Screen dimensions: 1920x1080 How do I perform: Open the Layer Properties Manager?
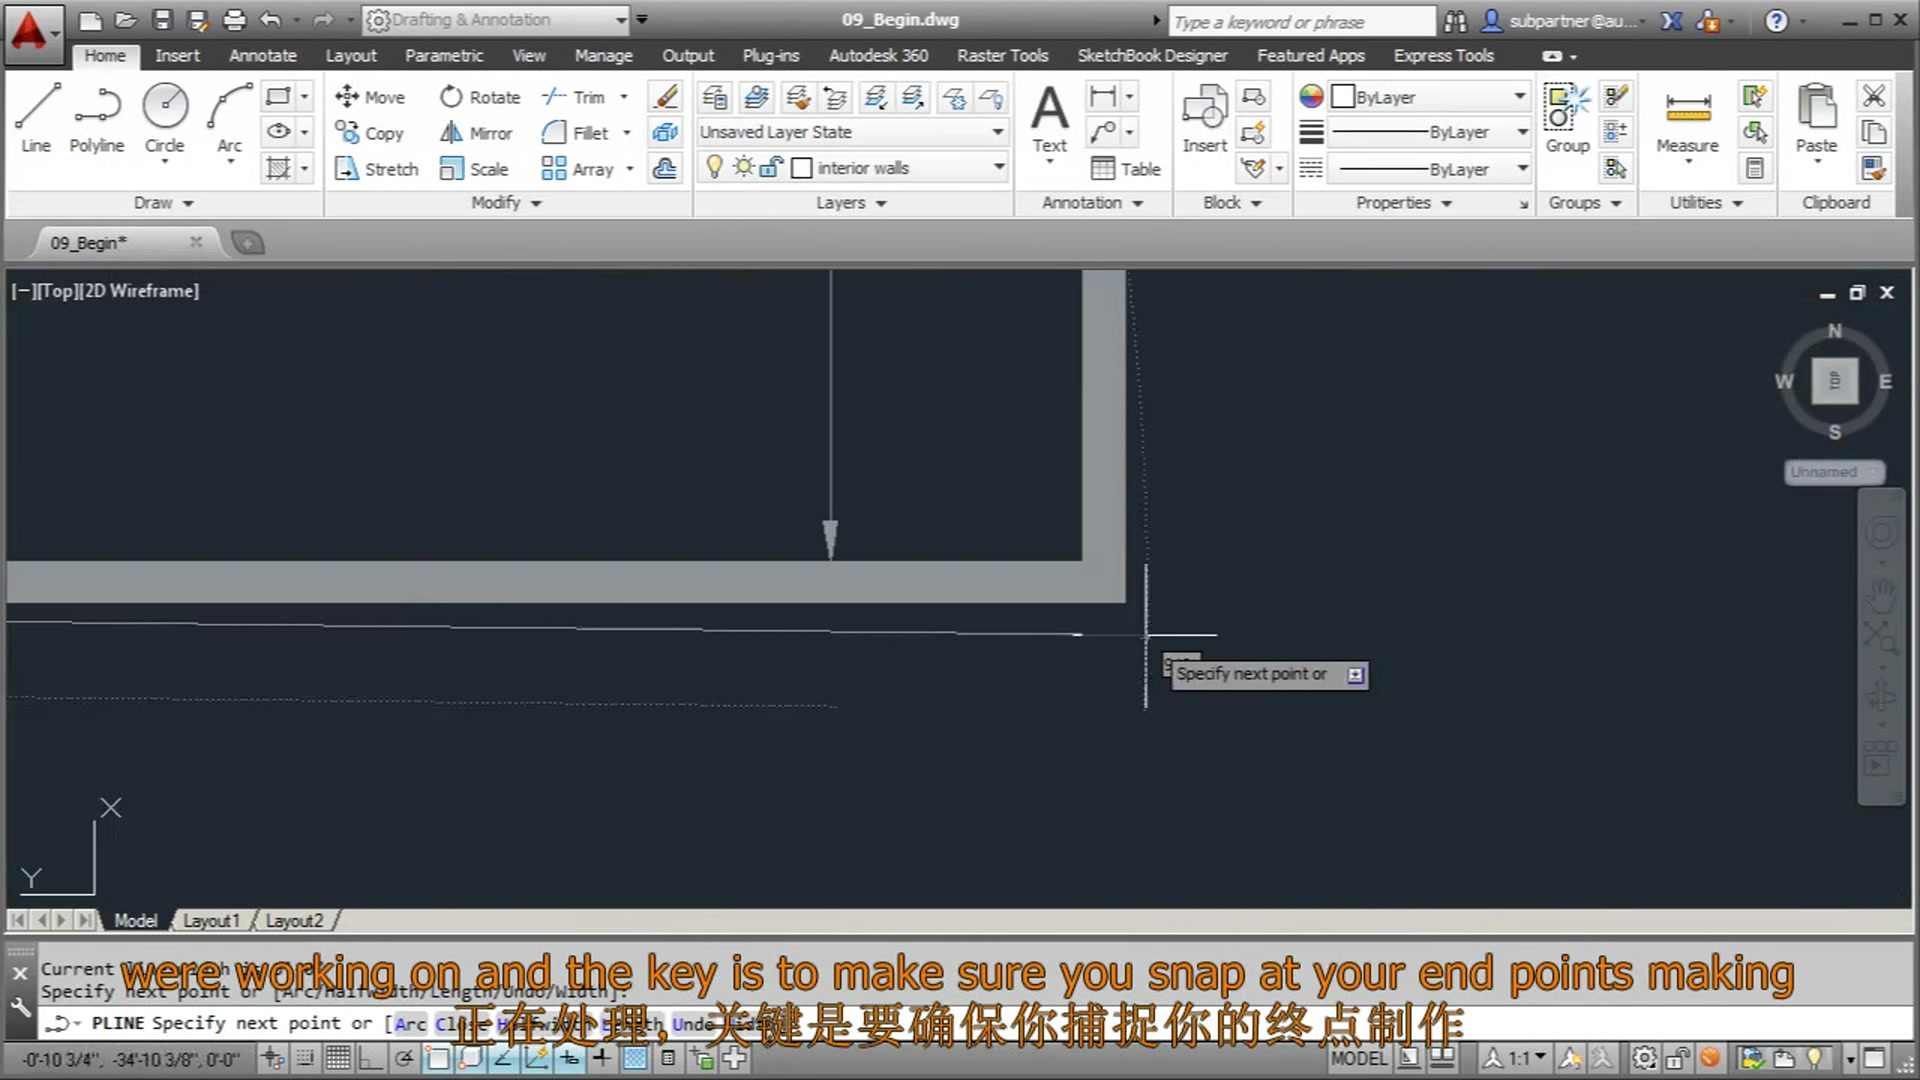click(x=714, y=97)
